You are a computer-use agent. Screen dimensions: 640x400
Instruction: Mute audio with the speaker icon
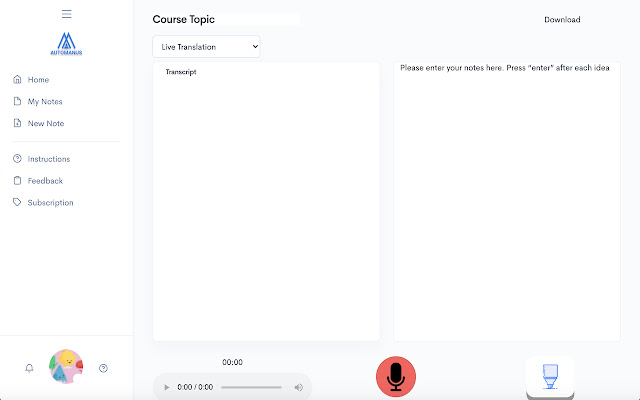pyautogui.click(x=299, y=387)
